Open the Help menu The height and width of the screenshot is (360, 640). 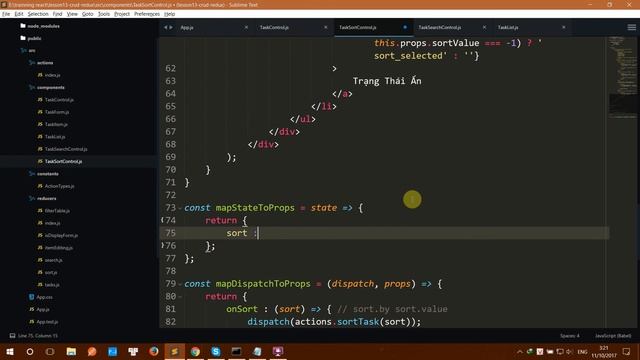[169, 14]
